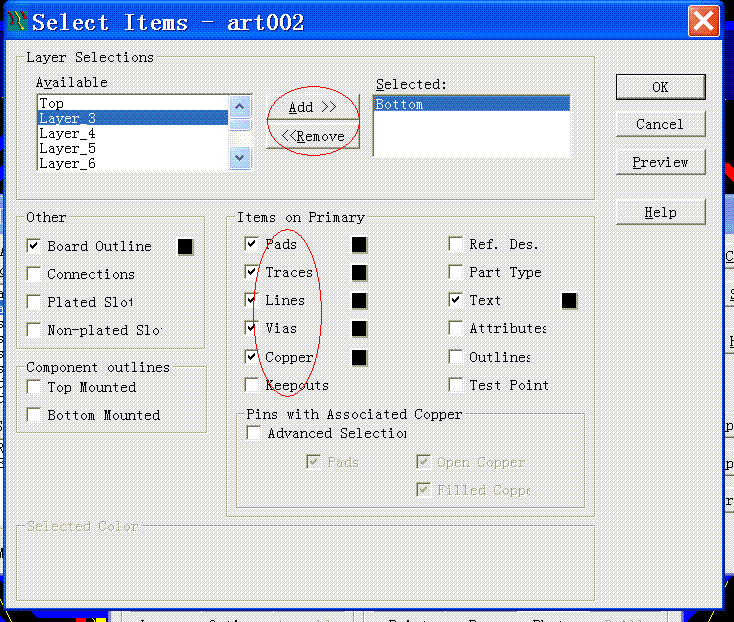Click the Vias color swatch
The width and height of the screenshot is (734, 622).
coord(359,329)
